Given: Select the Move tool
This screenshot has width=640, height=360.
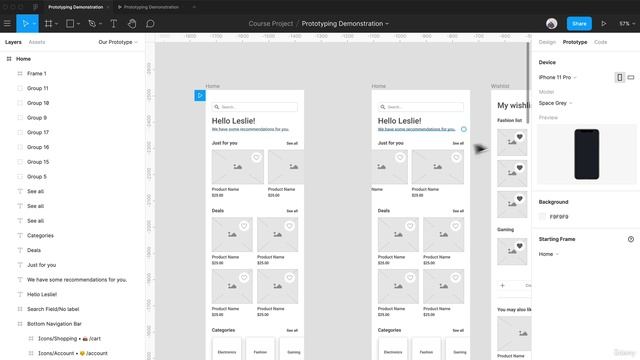Looking at the screenshot, I should [x=25, y=24].
